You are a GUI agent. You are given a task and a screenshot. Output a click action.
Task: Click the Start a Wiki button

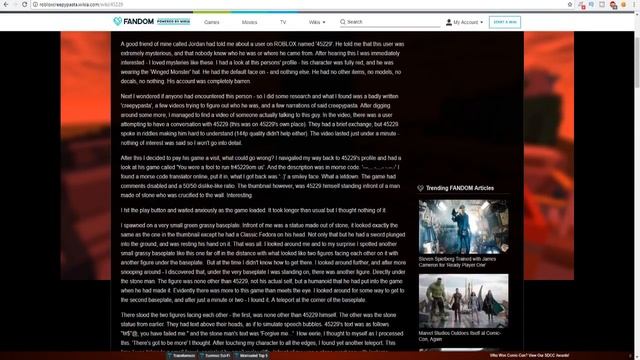pos(505,22)
